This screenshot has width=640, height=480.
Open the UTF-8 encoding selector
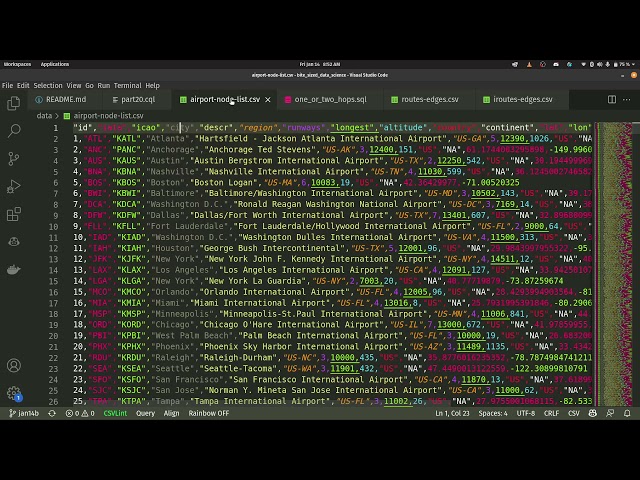click(523, 413)
